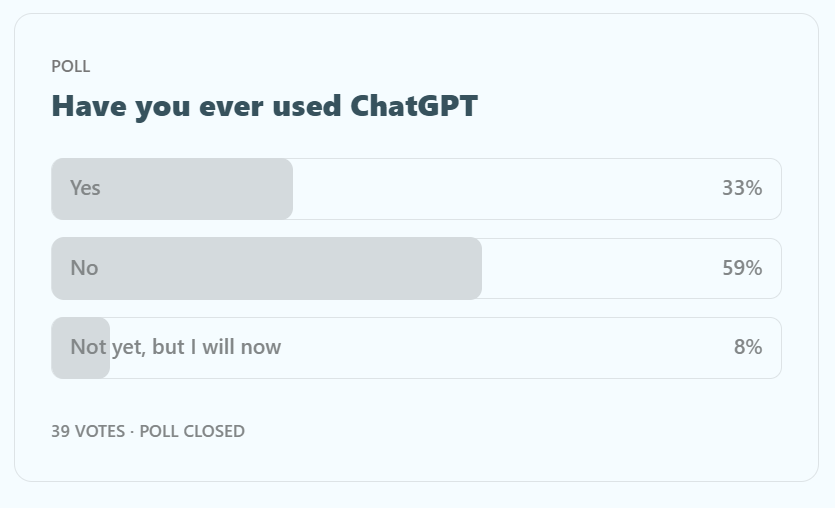835x508 pixels.
Task: Click the 33% result value
Action: coord(742,188)
